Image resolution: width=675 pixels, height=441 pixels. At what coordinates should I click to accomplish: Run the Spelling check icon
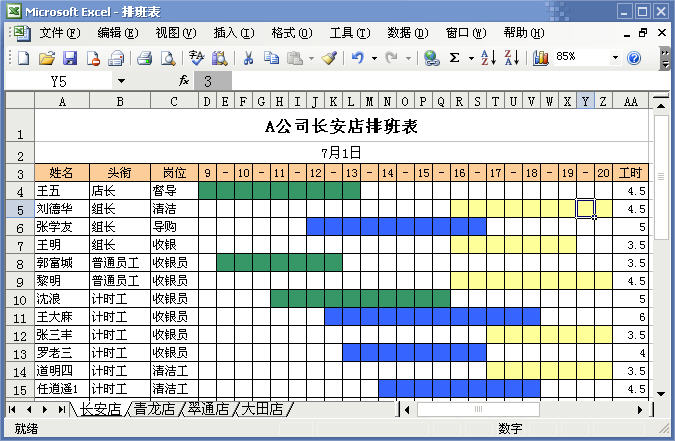pyautogui.click(x=196, y=58)
